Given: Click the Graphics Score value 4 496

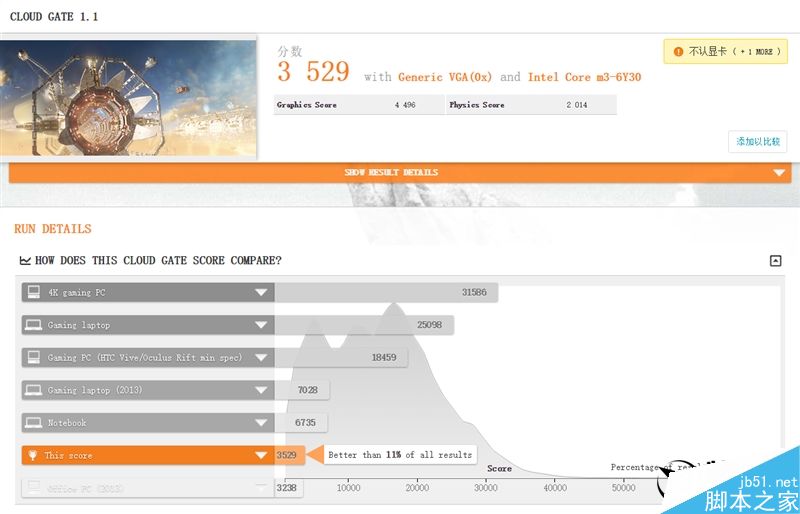Looking at the screenshot, I should click(x=405, y=105).
